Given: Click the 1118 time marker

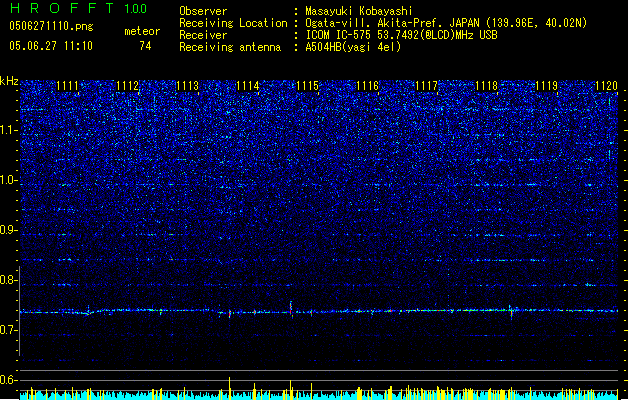Looking at the screenshot, I should tap(486, 86).
